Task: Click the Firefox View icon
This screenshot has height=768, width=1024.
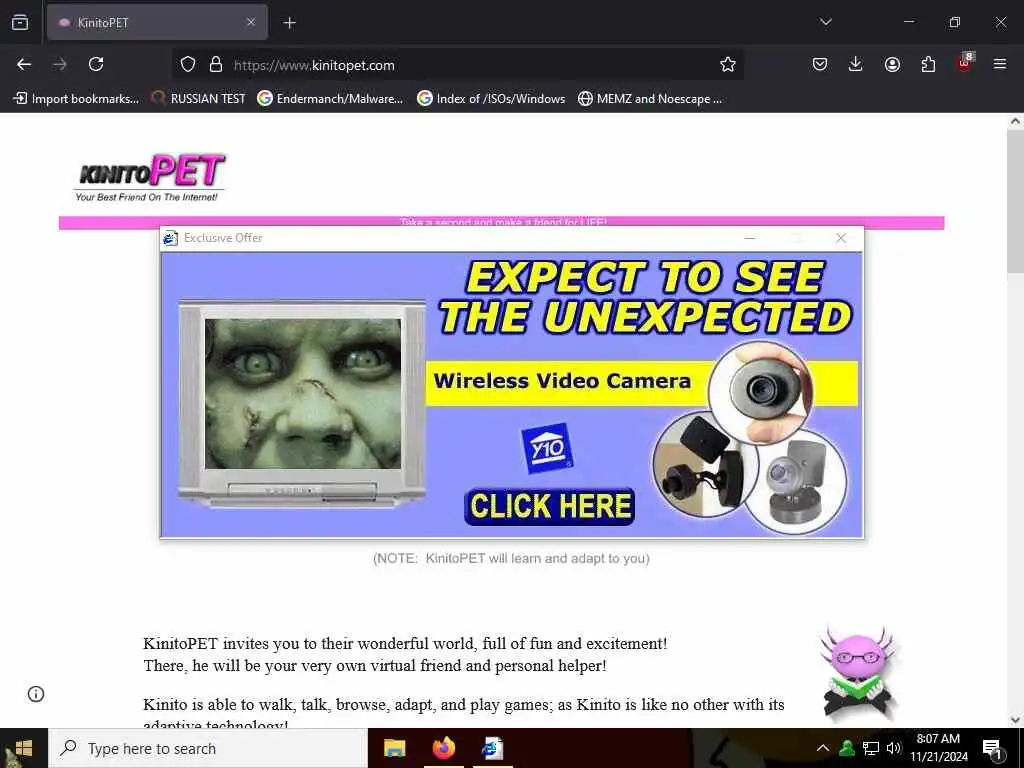Action: pos(20,22)
